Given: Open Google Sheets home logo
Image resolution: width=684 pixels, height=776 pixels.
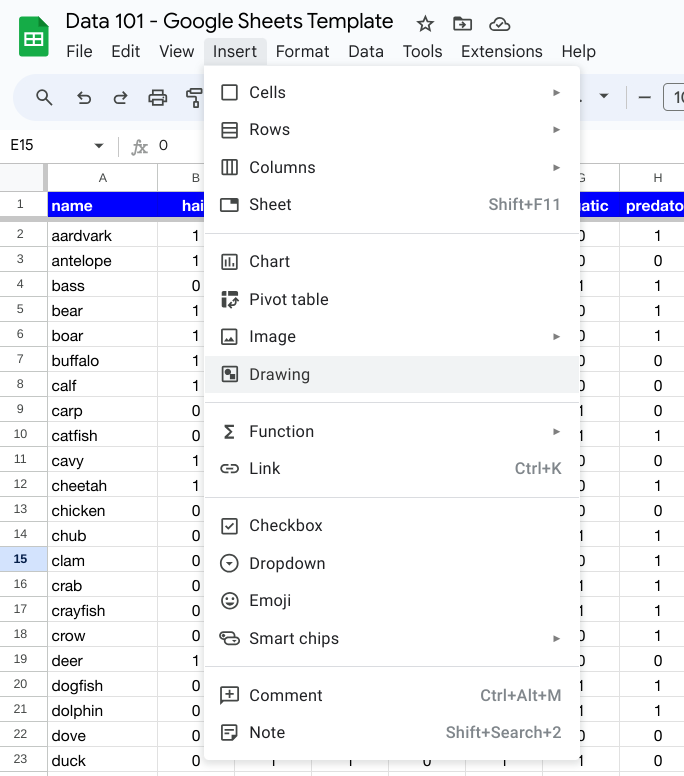Looking at the screenshot, I should 34,37.
